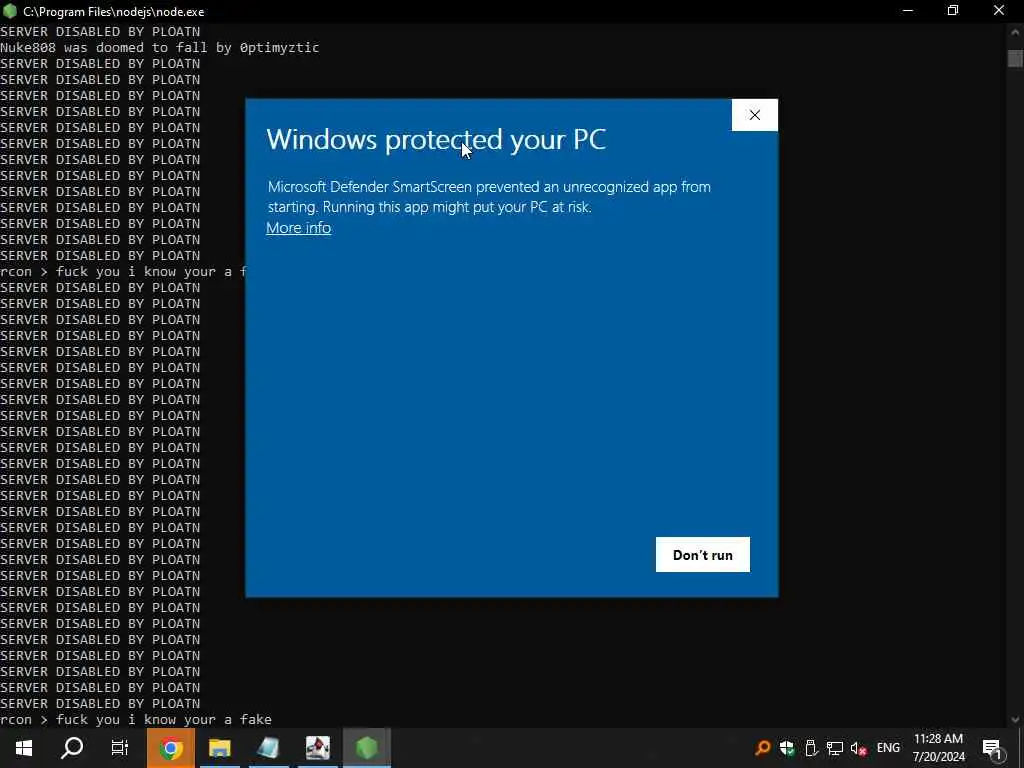The image size is (1024, 768).
Task: Open File Explorer from taskbar
Action: [x=219, y=748]
